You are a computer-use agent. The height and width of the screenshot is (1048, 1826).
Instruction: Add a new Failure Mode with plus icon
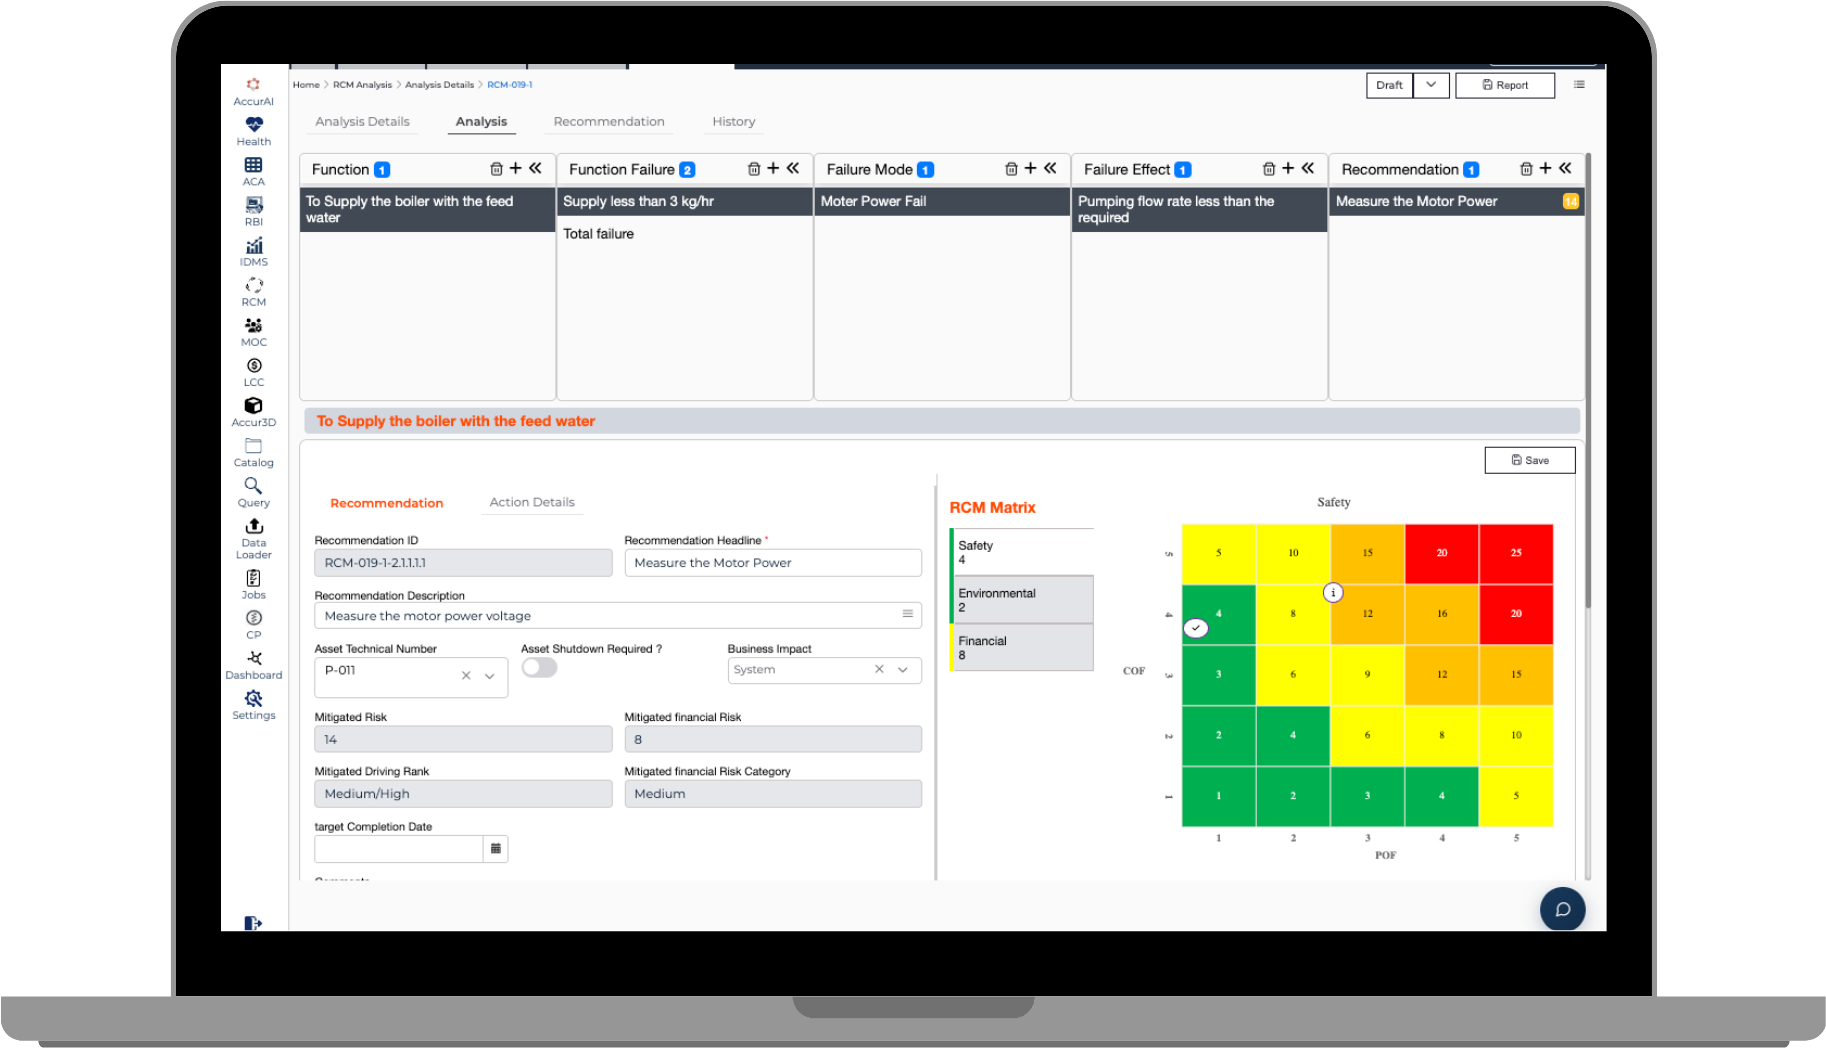coord(1030,168)
